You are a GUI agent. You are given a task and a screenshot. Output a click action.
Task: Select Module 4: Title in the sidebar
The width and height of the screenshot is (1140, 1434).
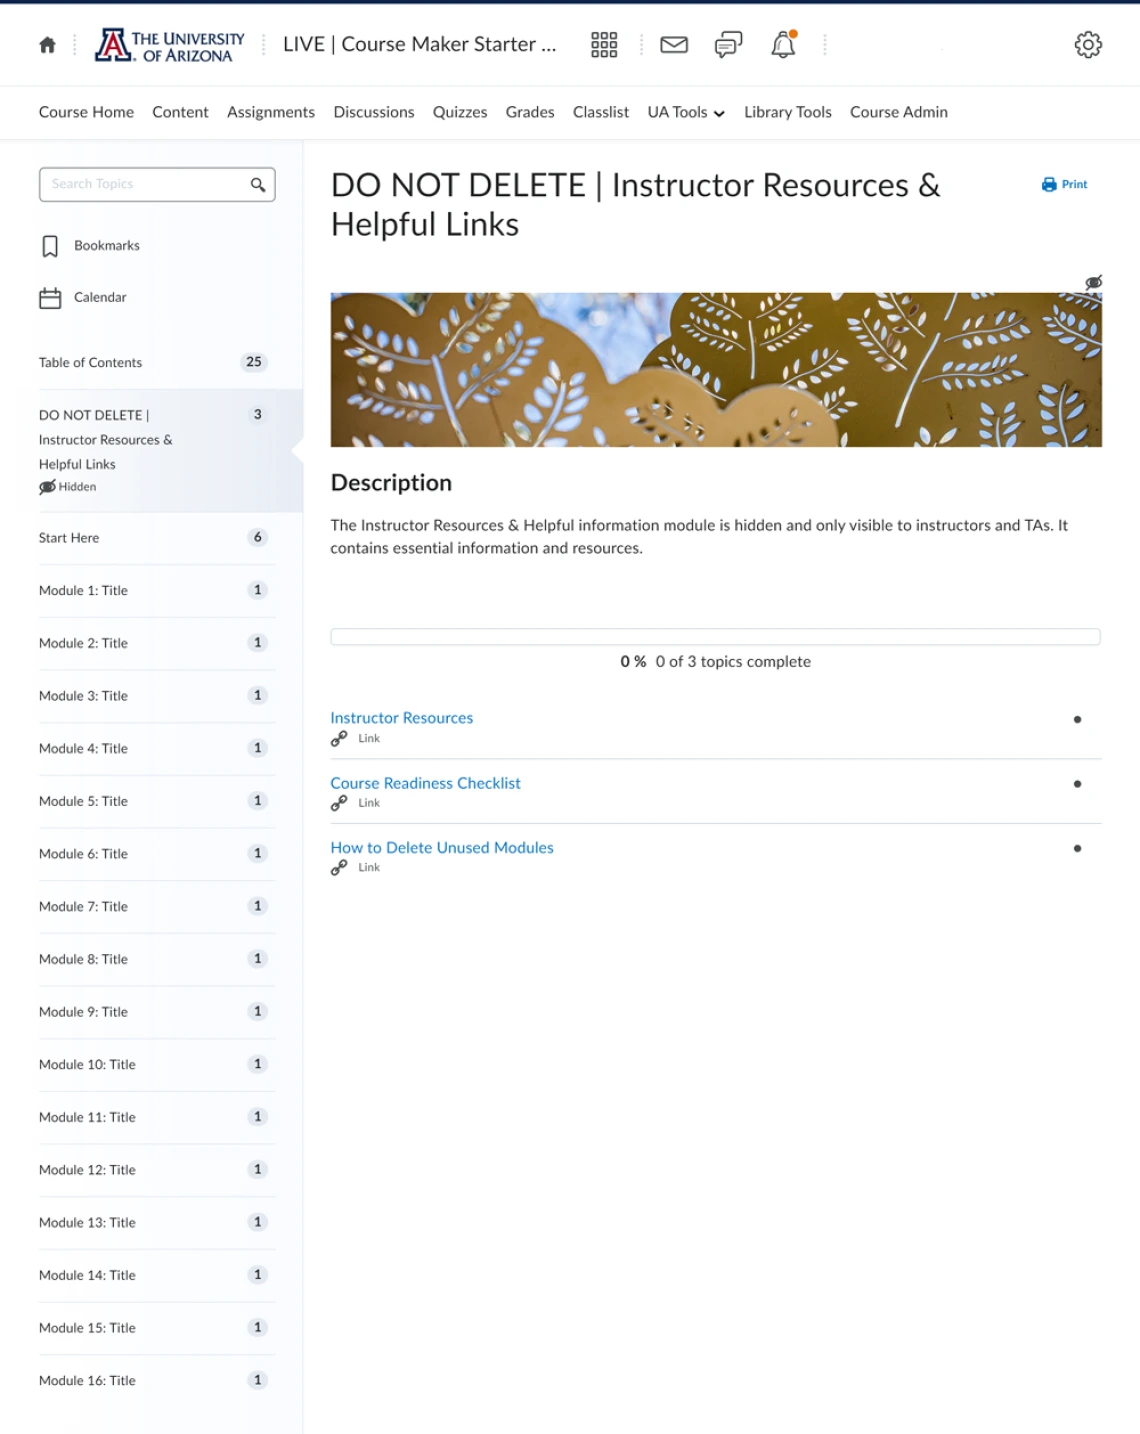pyautogui.click(x=157, y=749)
